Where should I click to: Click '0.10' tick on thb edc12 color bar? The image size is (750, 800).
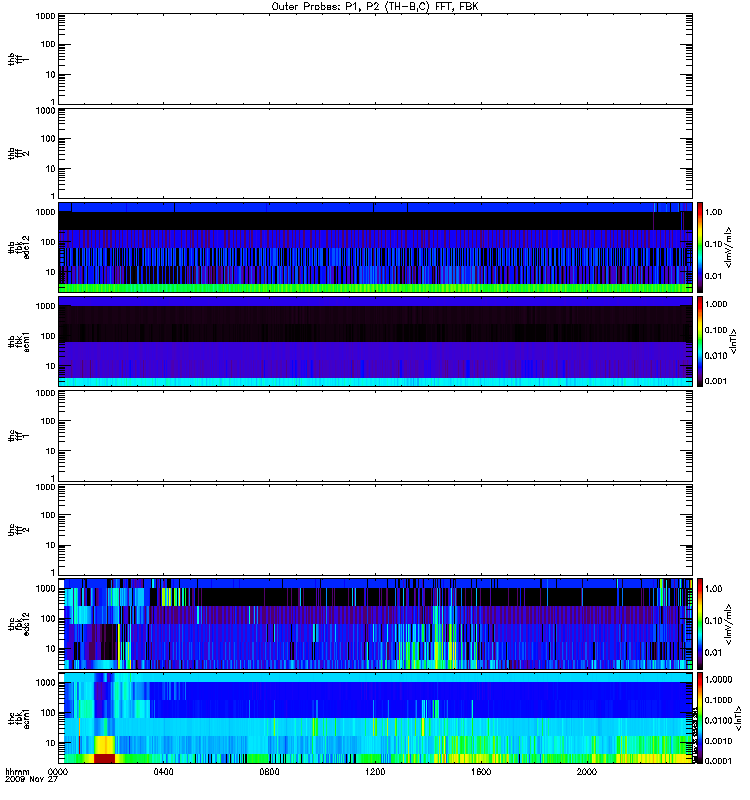pos(713,244)
